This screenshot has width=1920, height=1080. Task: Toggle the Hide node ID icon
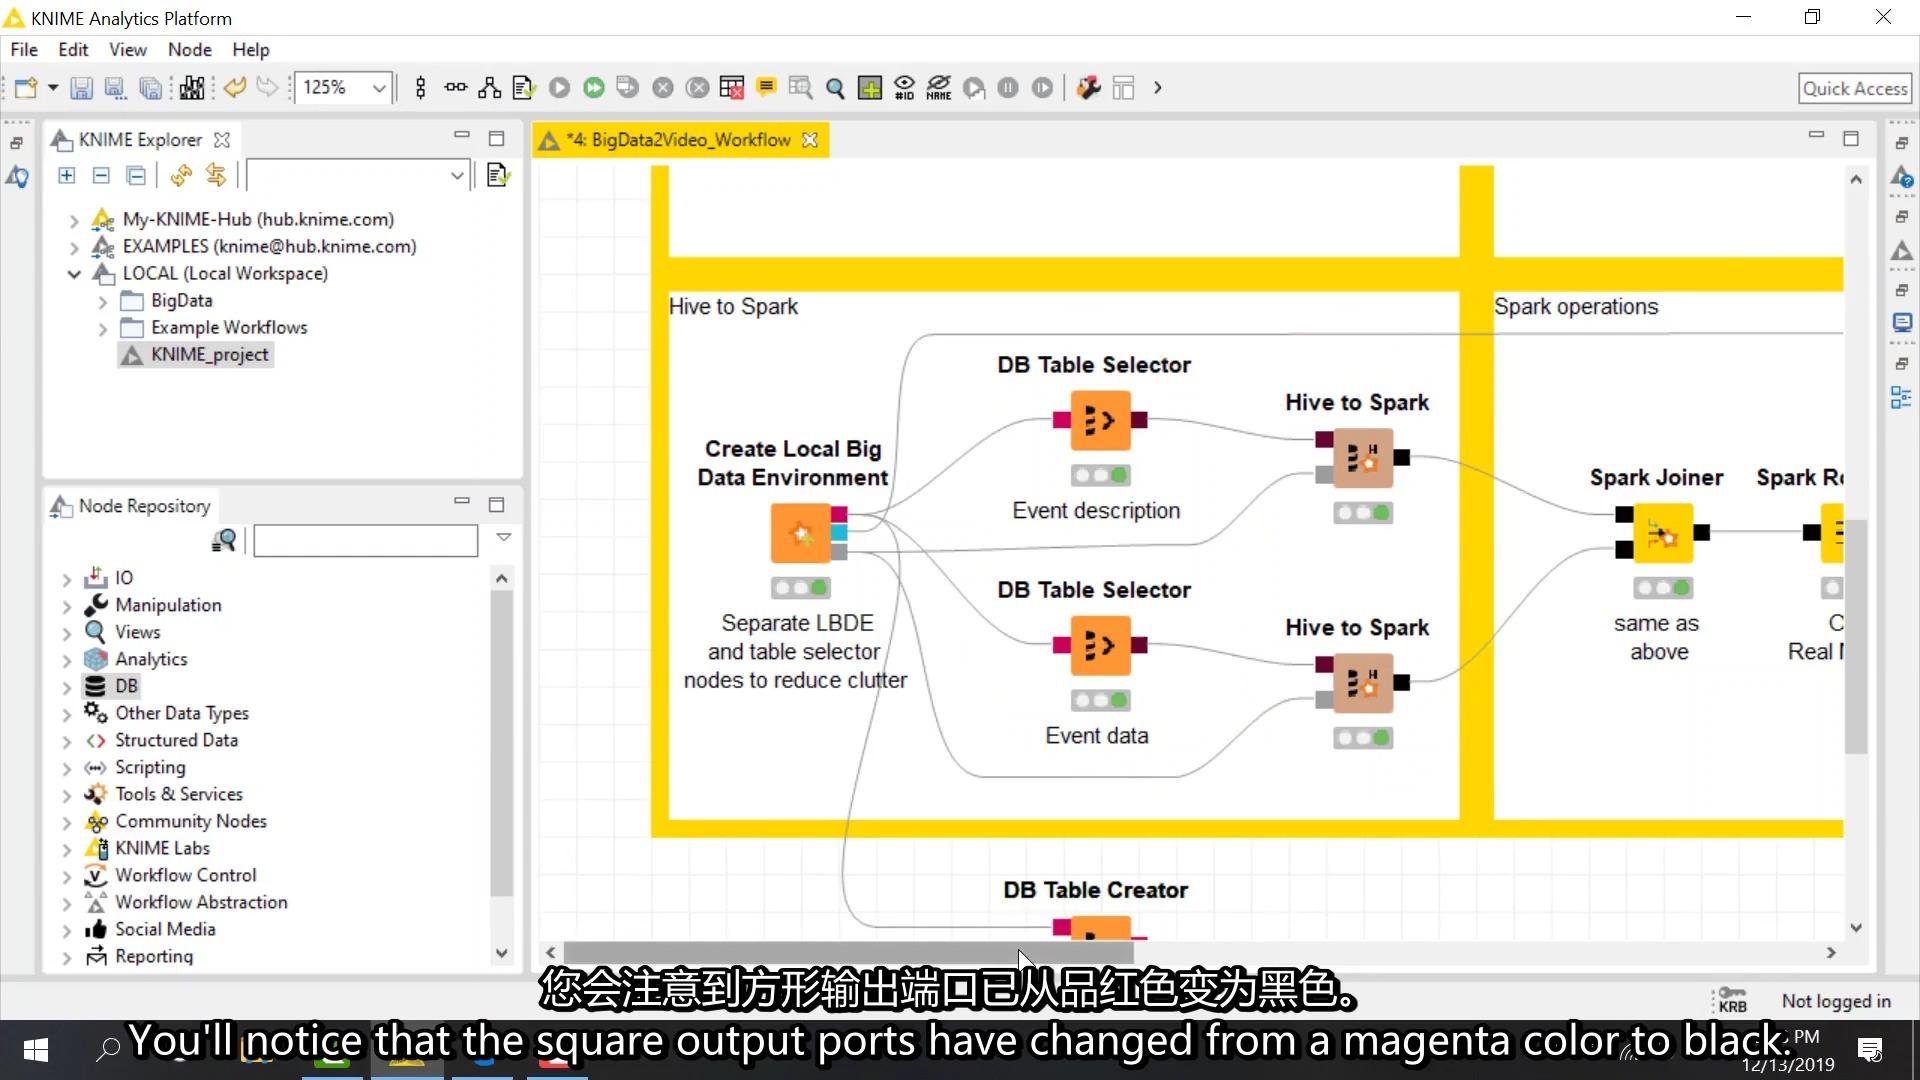coord(904,88)
